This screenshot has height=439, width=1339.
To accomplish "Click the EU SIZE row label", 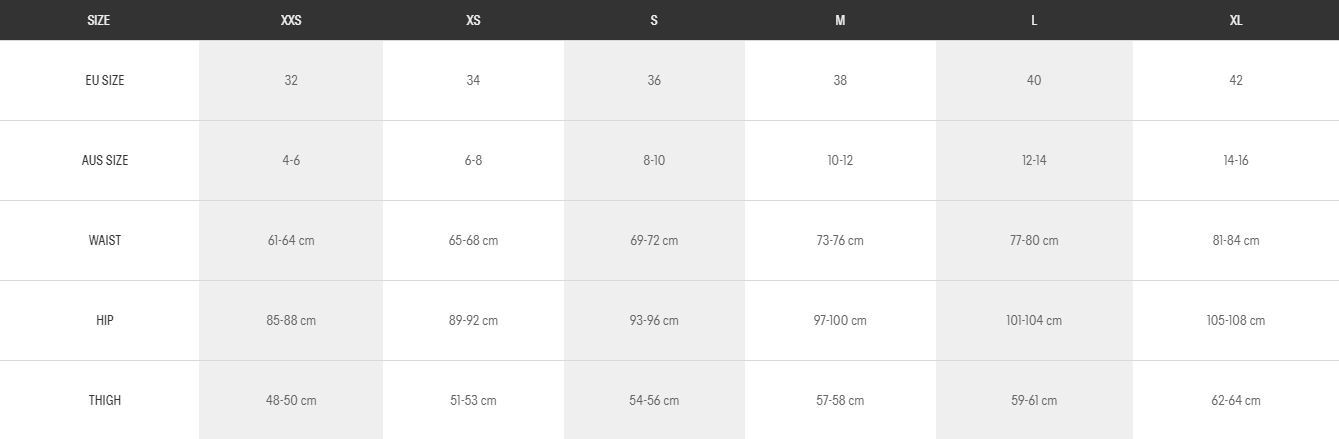I will (105, 80).
